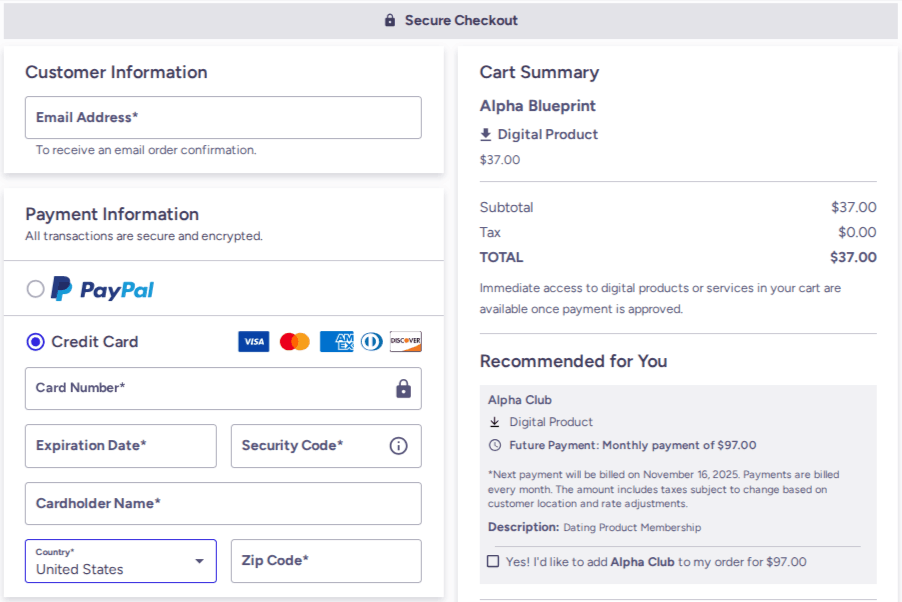The height and width of the screenshot is (602, 902).
Task: Click the Secure Checkout lock icon
Action: [x=390, y=20]
